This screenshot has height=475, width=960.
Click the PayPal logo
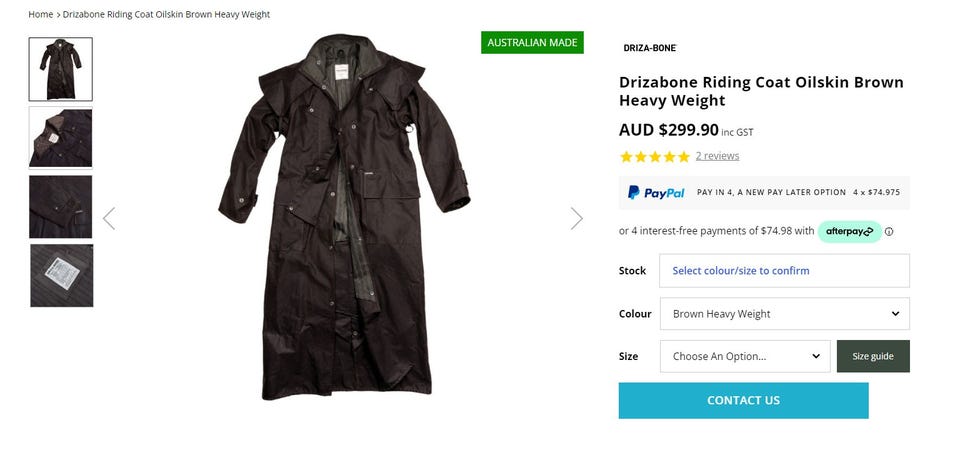click(x=656, y=192)
